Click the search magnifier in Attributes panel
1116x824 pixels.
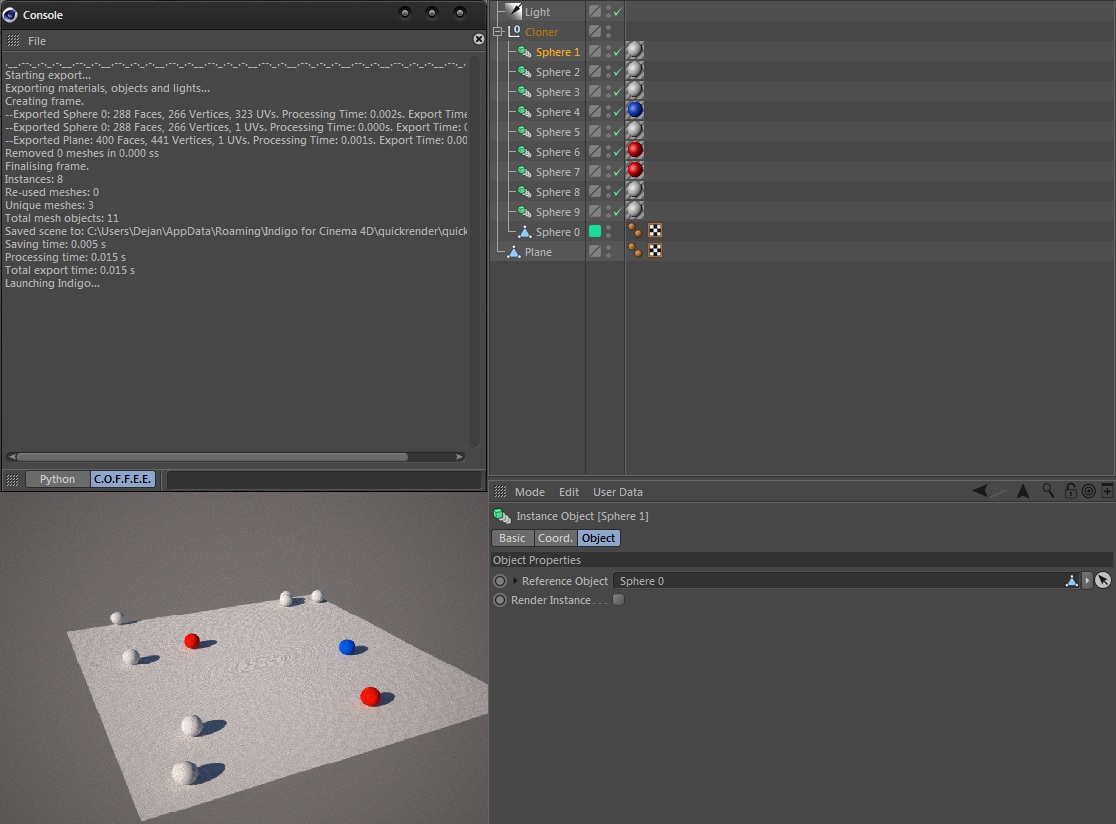(1048, 491)
